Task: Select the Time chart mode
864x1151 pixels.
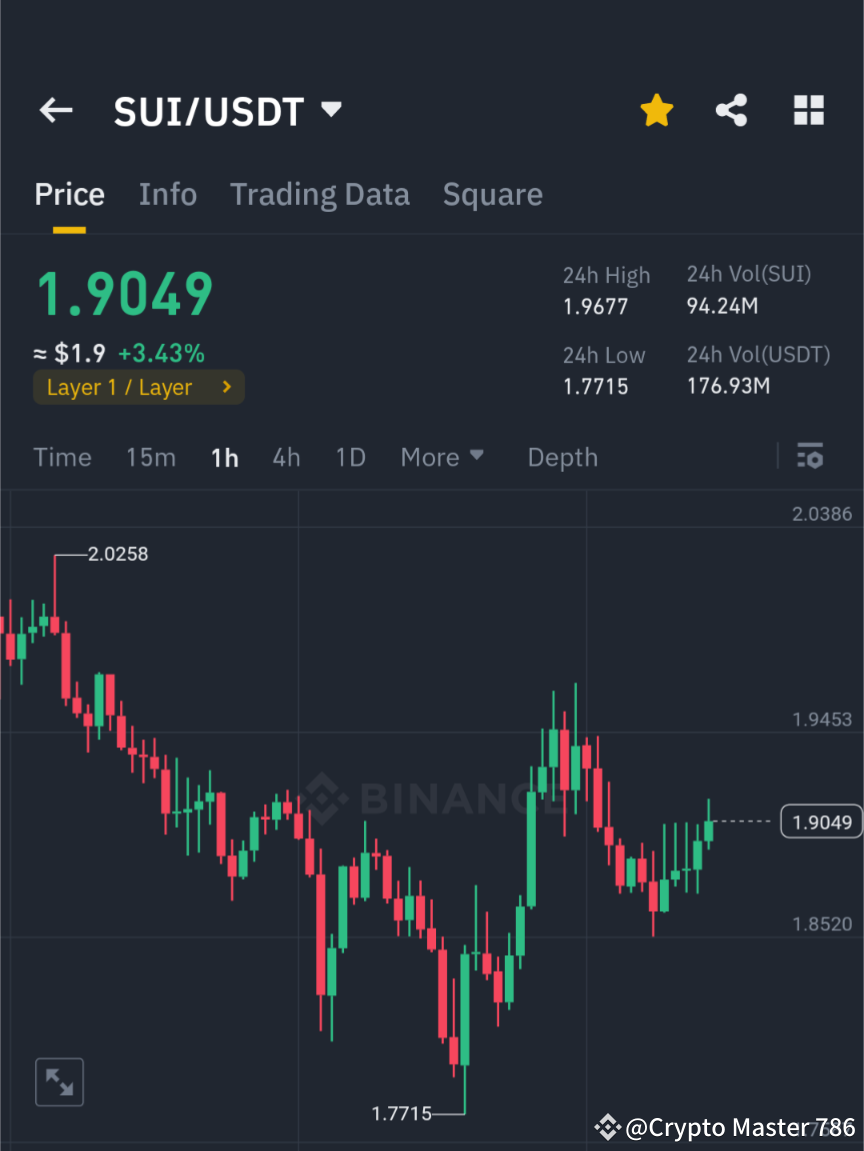Action: coord(62,456)
